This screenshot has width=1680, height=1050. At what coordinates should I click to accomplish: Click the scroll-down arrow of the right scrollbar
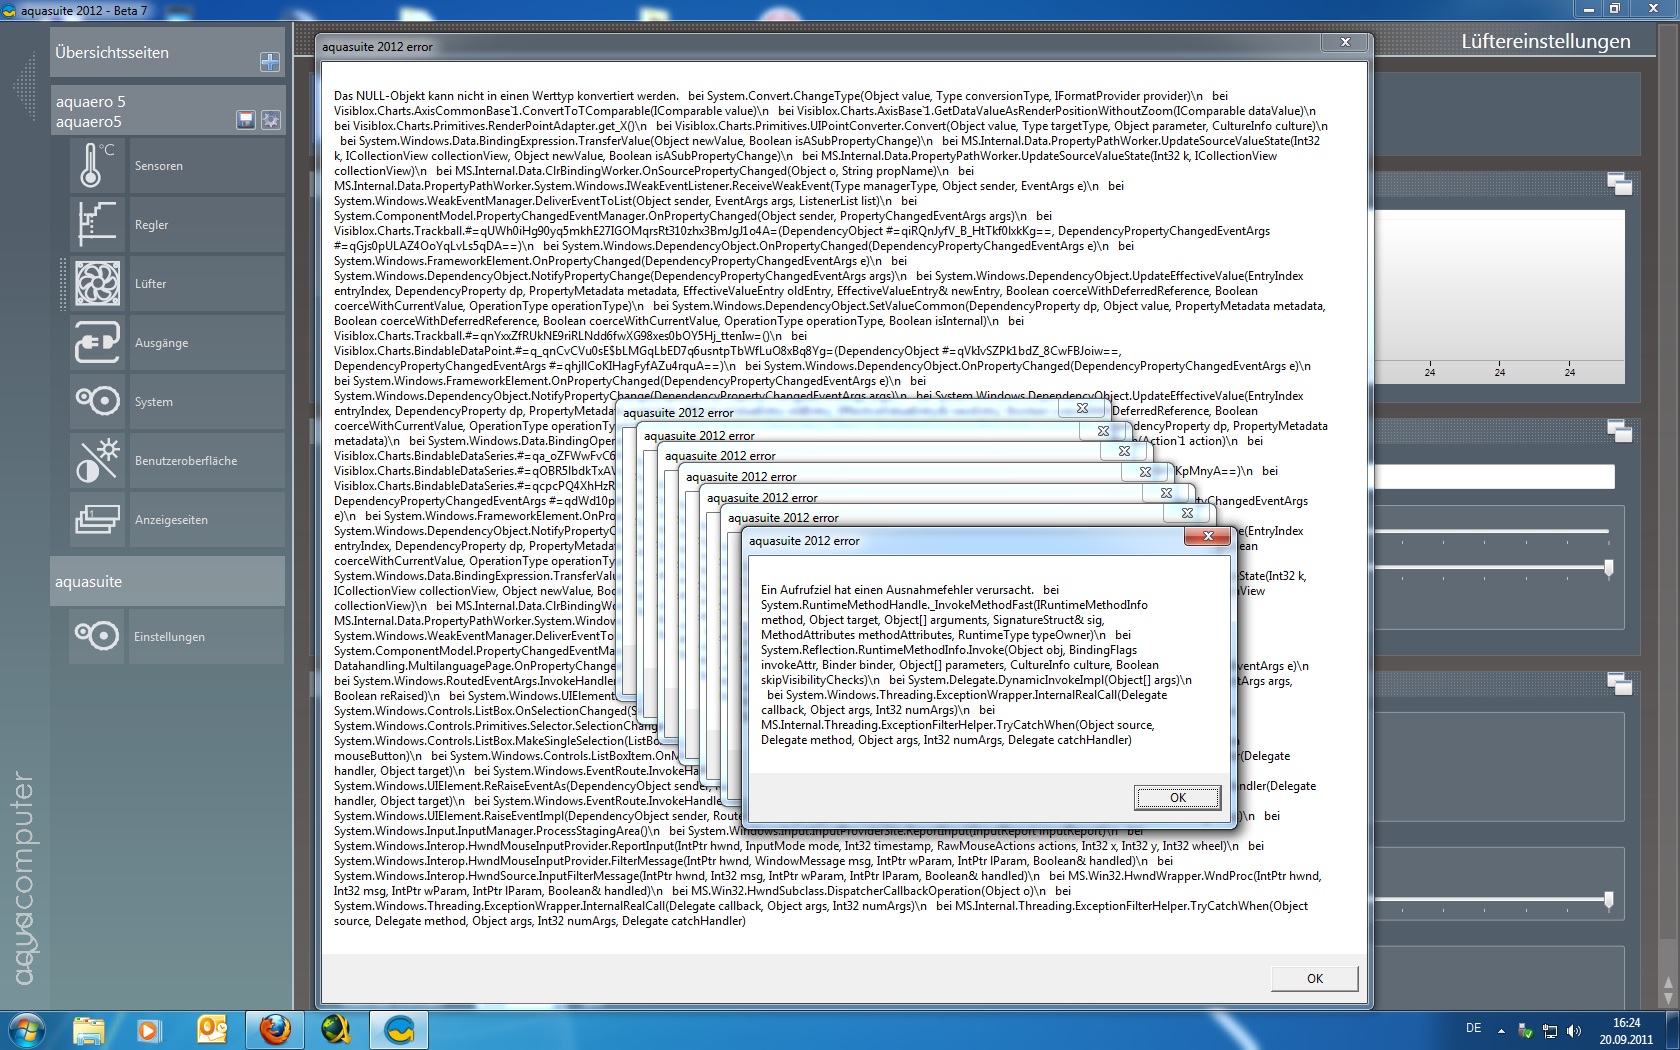click(x=1668, y=997)
